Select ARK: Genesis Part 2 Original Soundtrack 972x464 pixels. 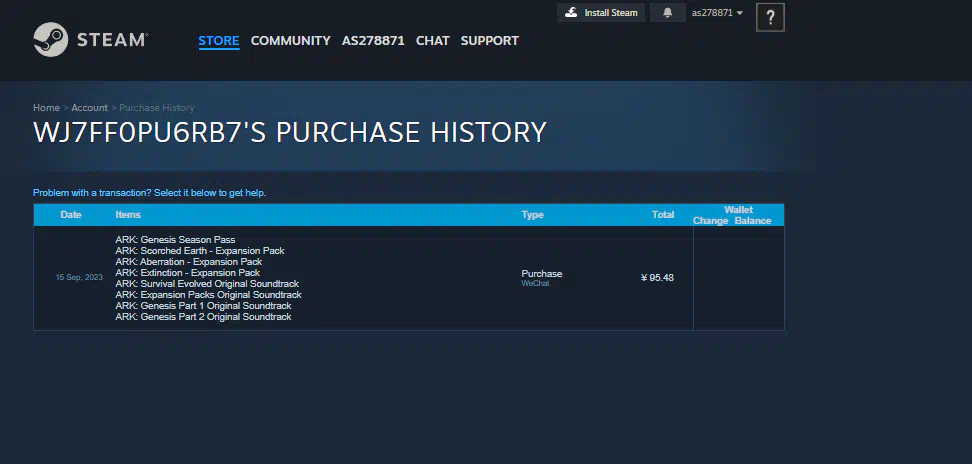click(x=203, y=317)
